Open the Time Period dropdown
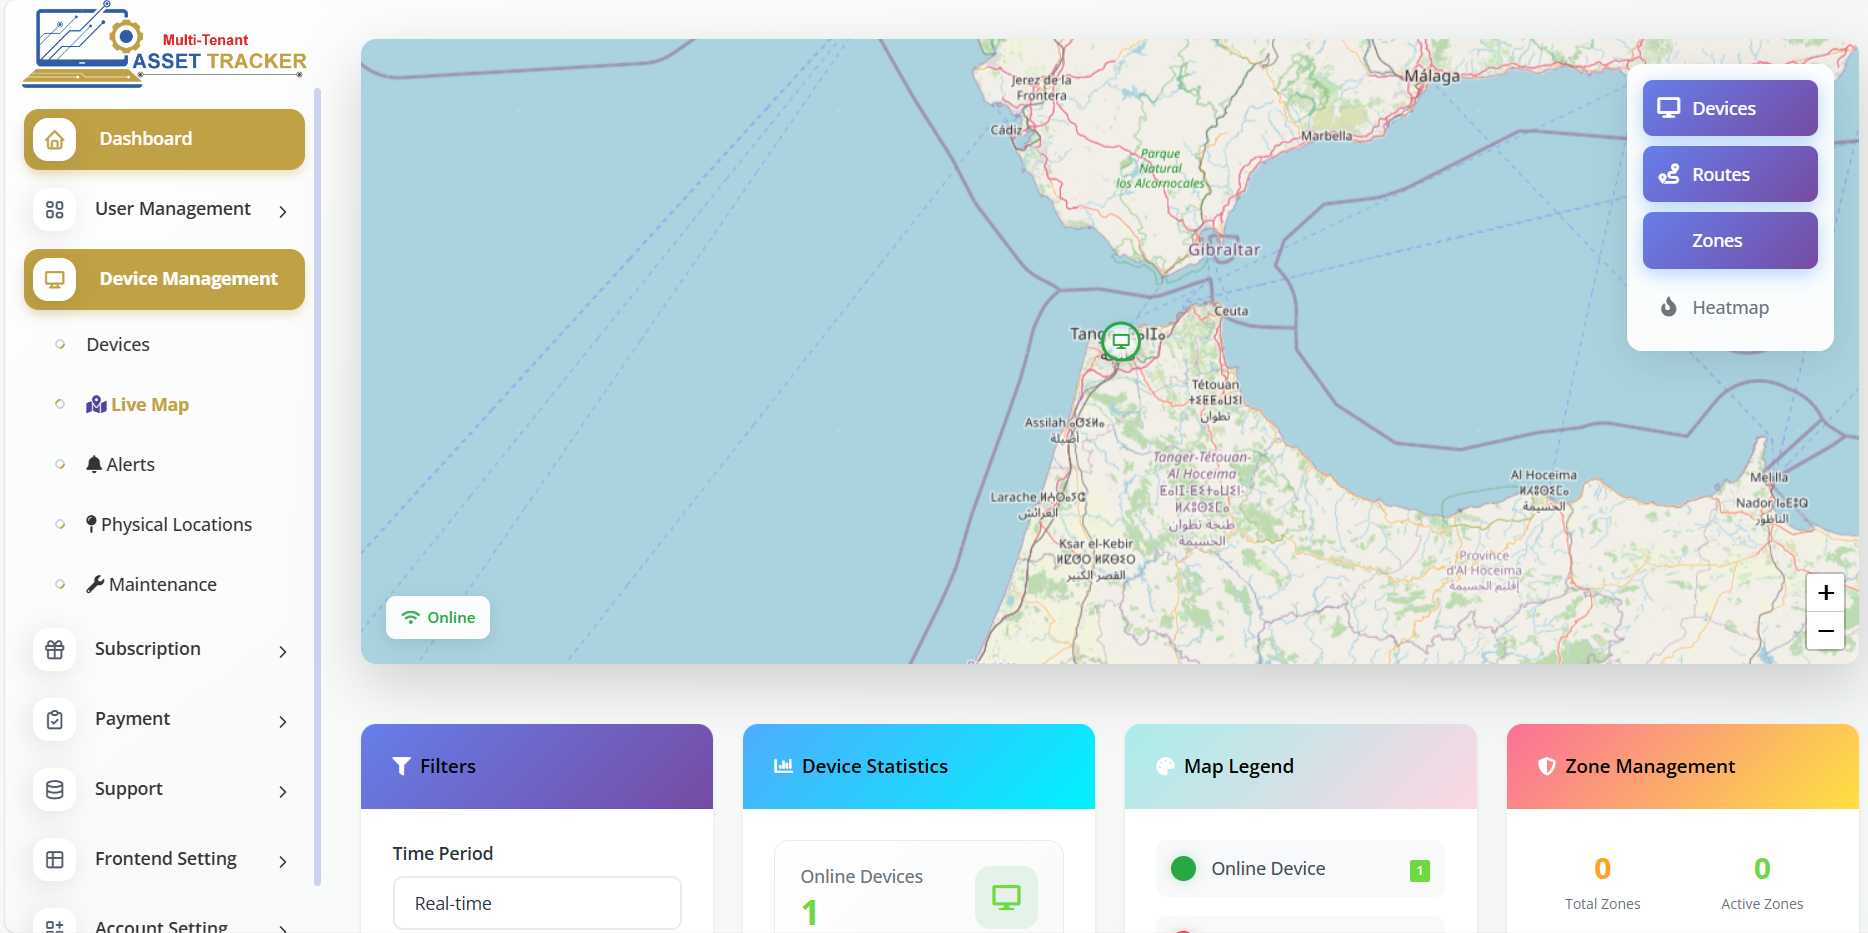Image resolution: width=1868 pixels, height=933 pixels. pos(537,903)
